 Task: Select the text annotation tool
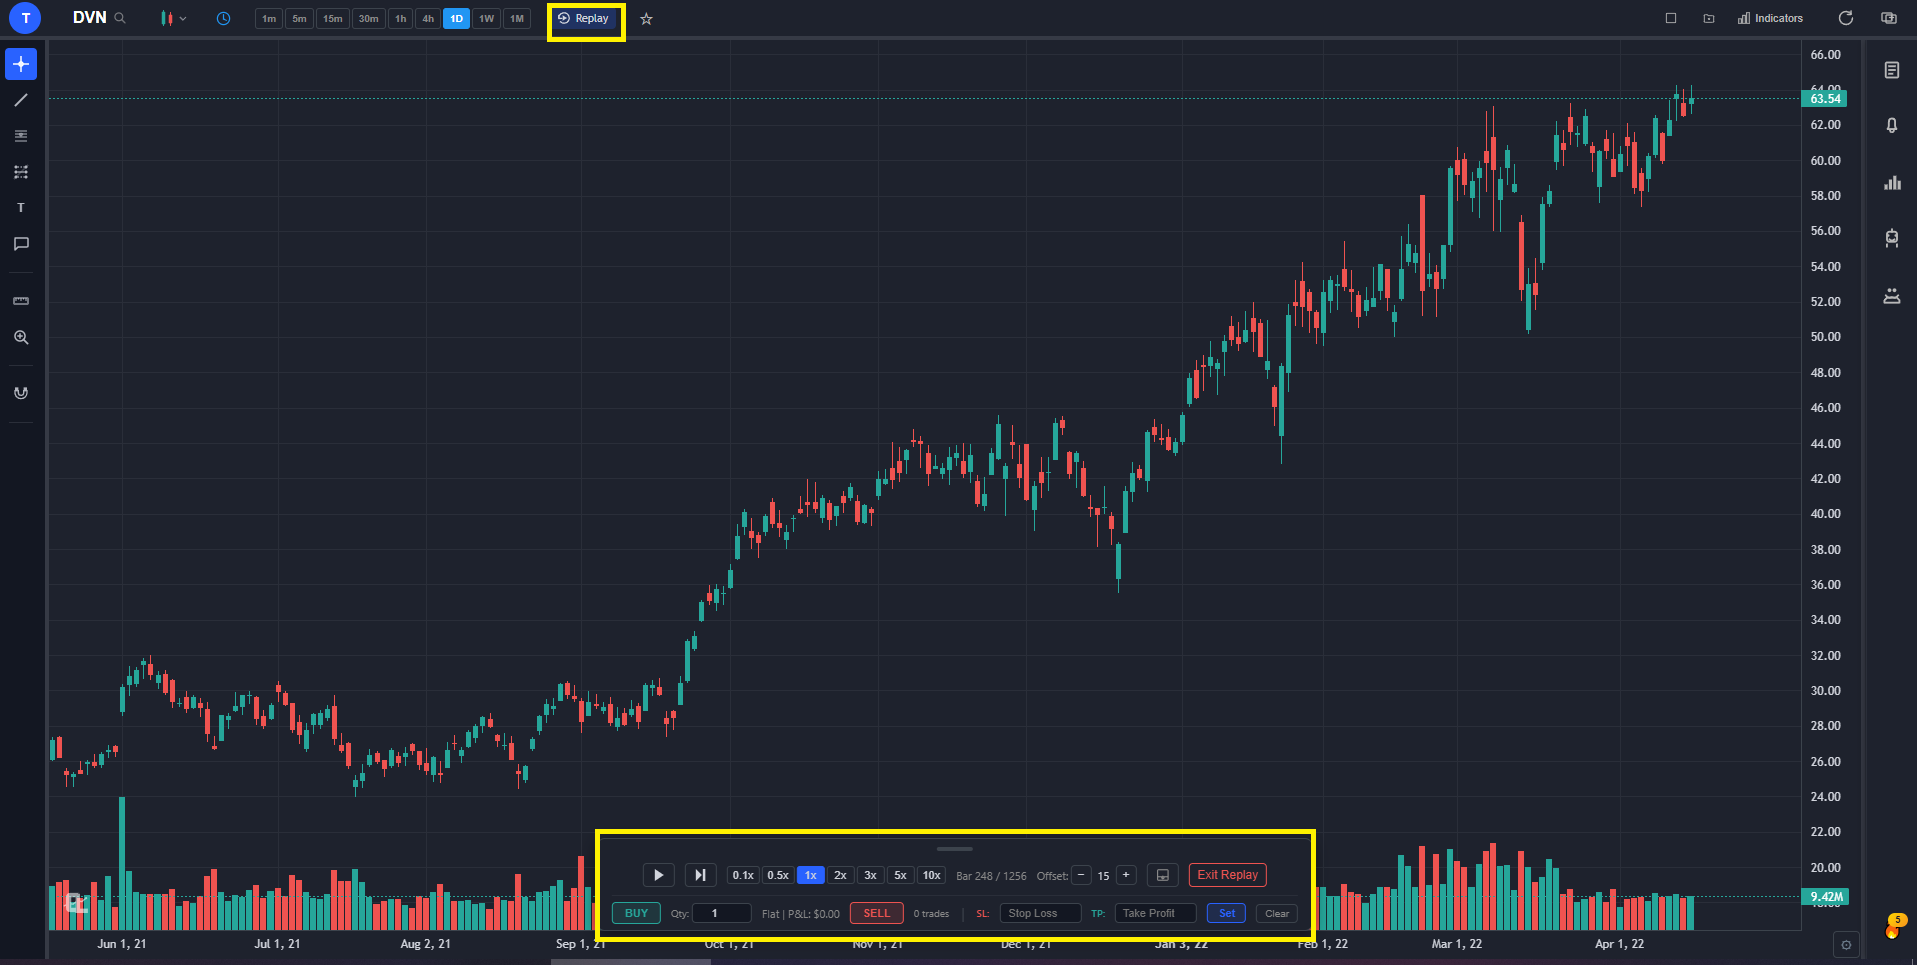tap(21, 208)
